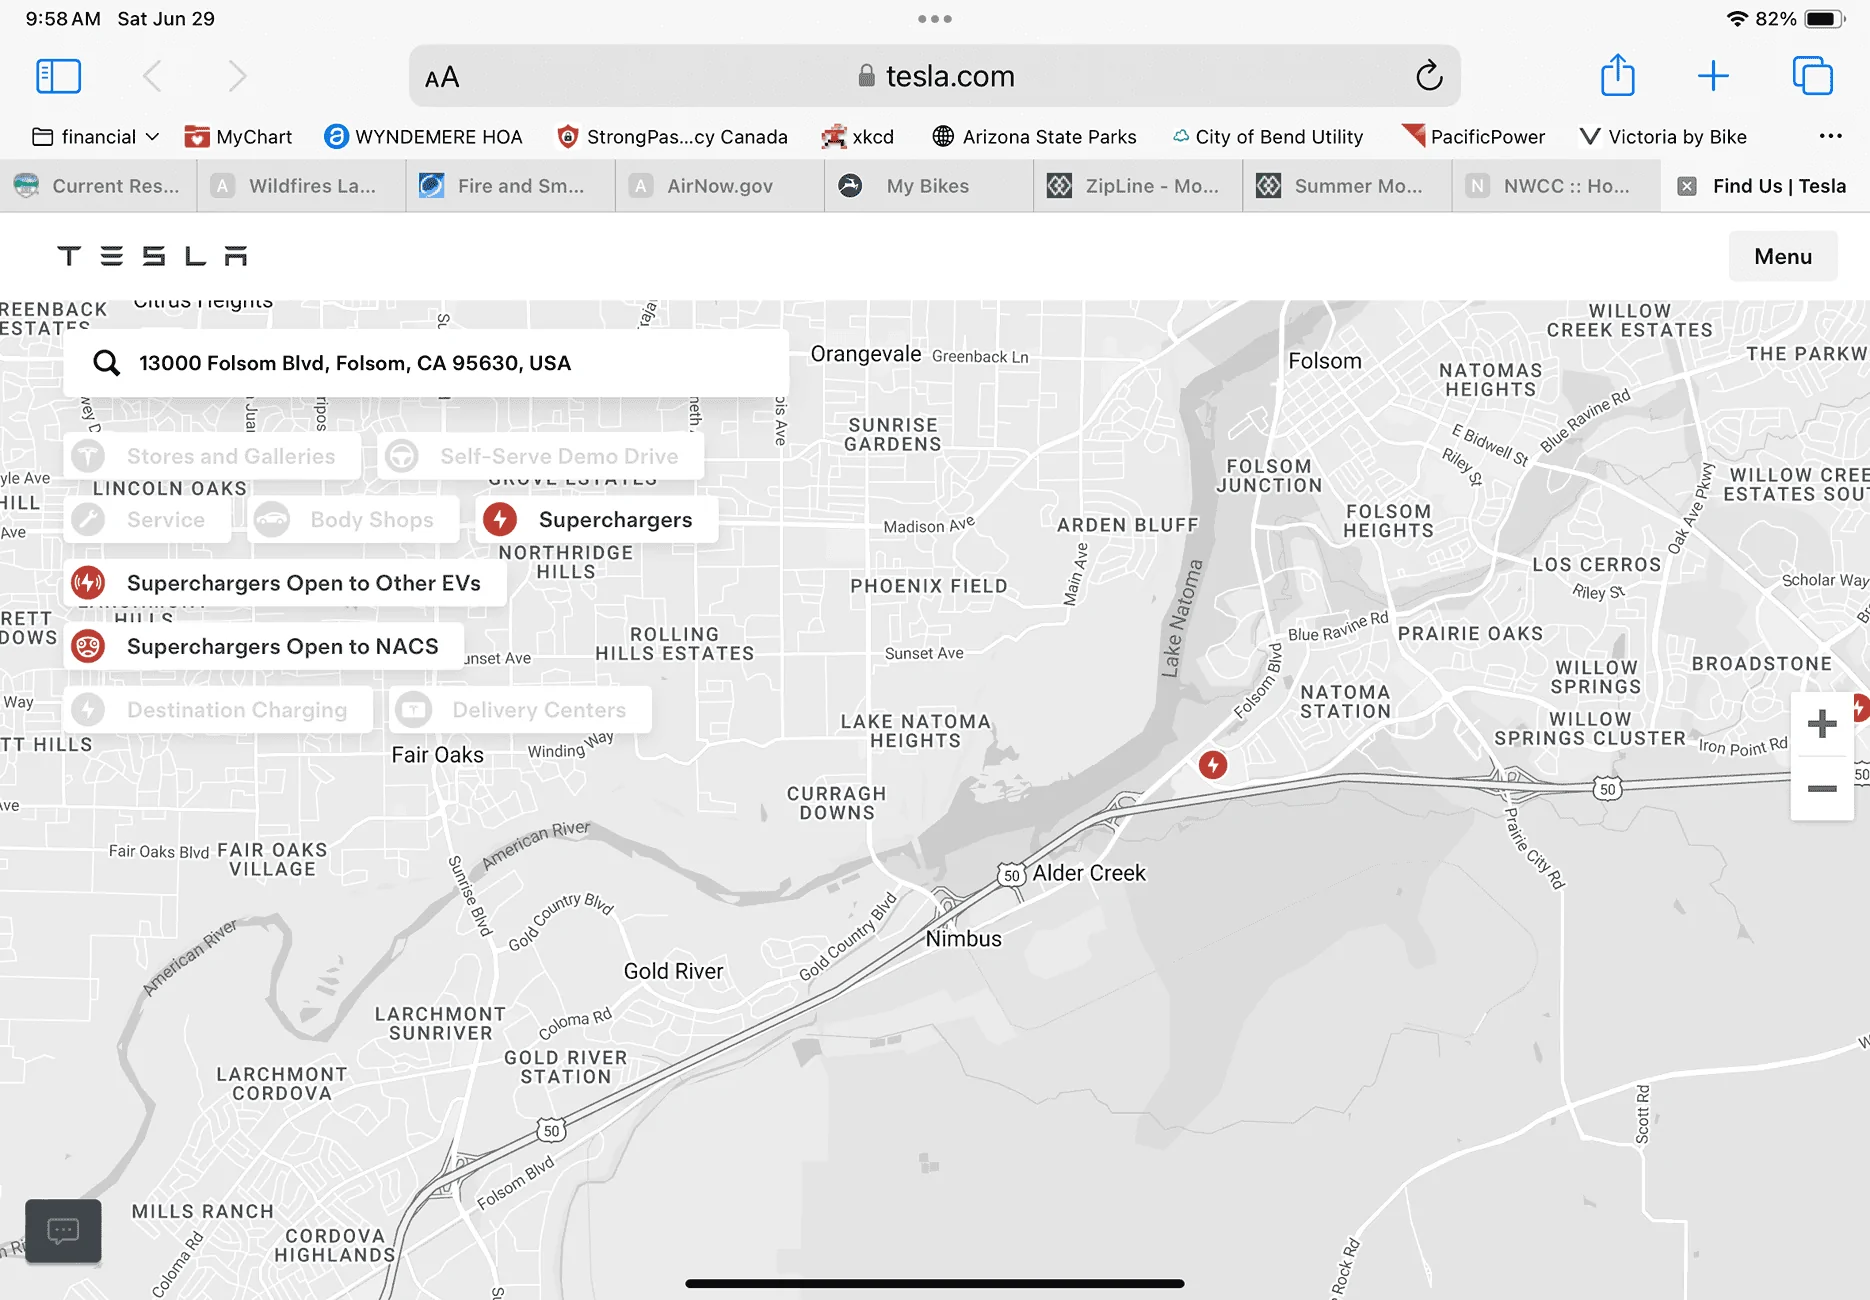Zoom in the map with plus
Image resolution: width=1870 pixels, height=1300 pixels.
(x=1822, y=723)
